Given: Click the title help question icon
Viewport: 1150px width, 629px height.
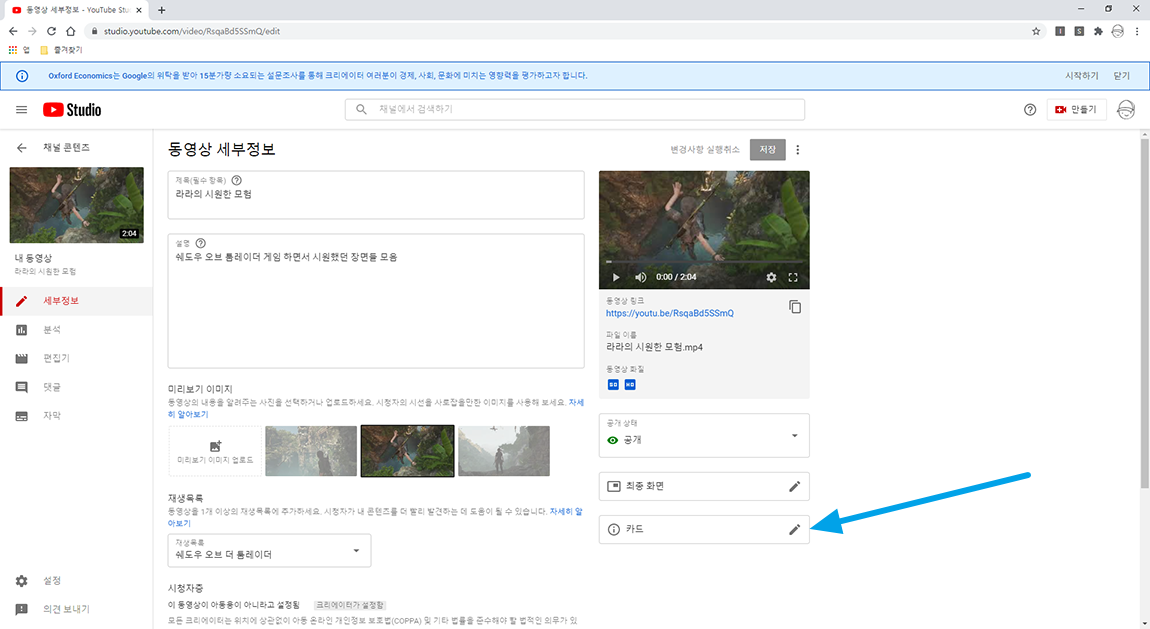Looking at the screenshot, I should click(236, 180).
